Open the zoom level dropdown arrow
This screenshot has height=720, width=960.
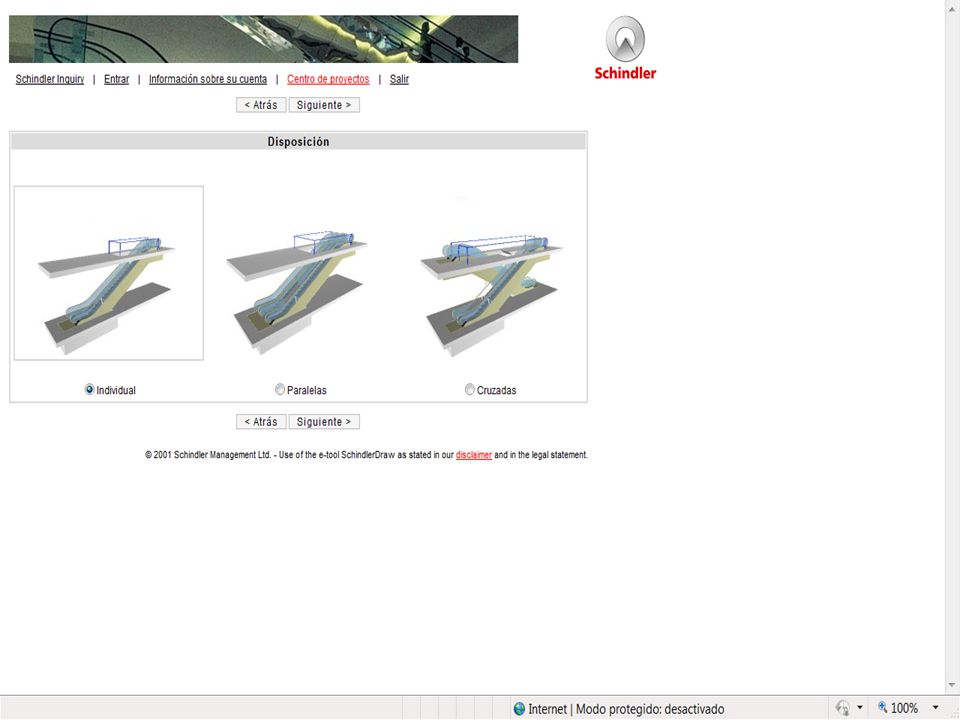(x=936, y=708)
